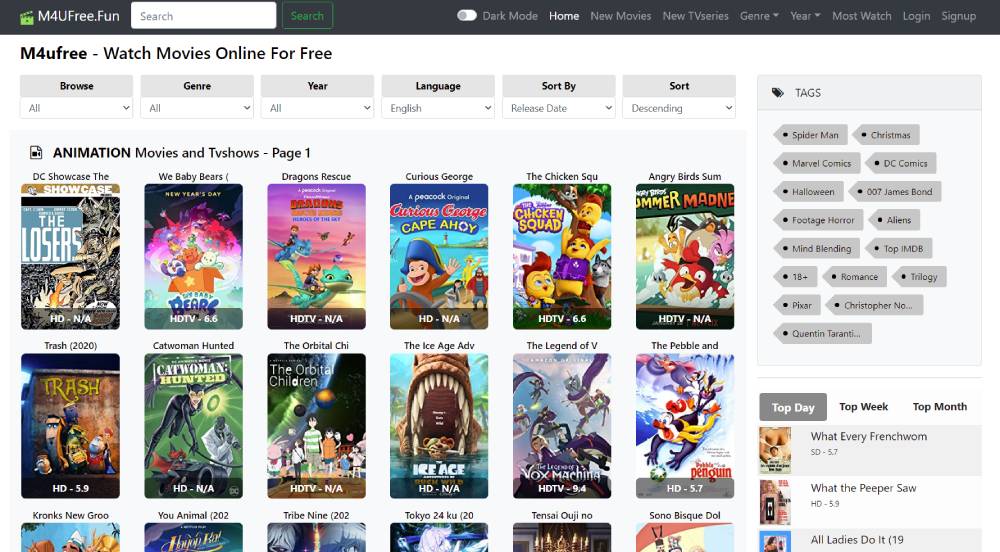Expand the Year menu in the navbar
Viewport: 1000px width, 552px height.
(805, 16)
